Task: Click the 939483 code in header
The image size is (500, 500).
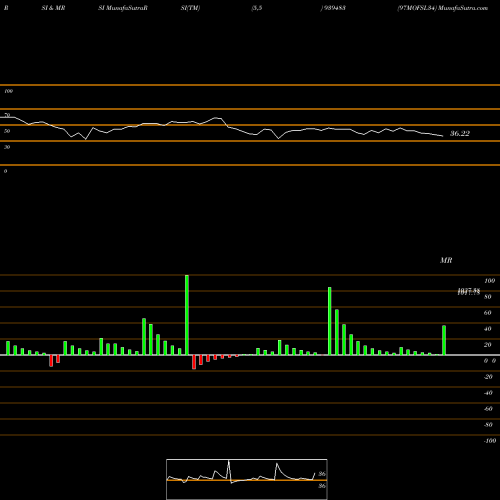Action: click(x=334, y=8)
